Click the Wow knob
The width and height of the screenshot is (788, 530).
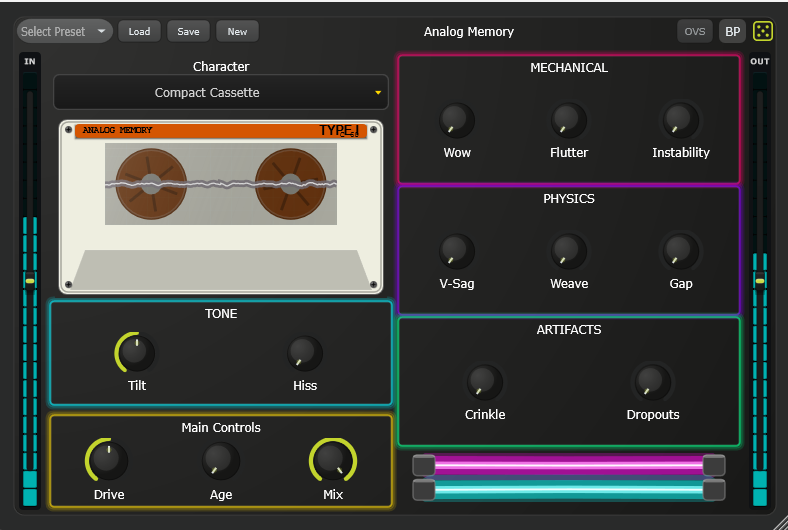pyautogui.click(x=457, y=121)
